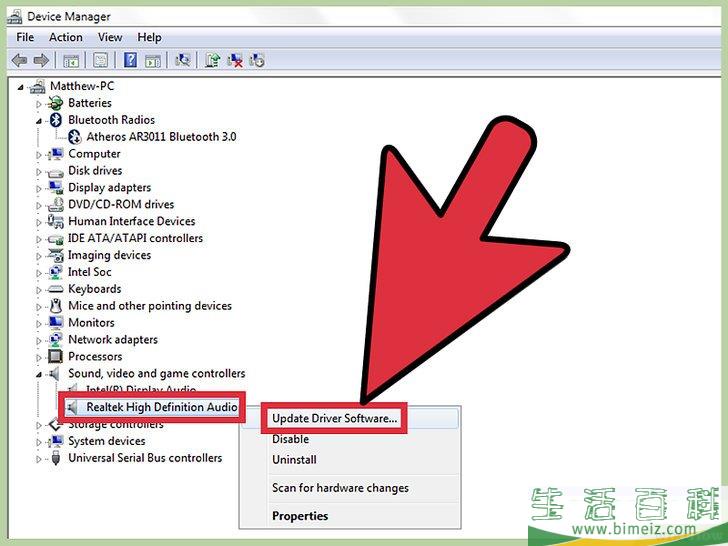
Task: Click the Keyboards icon
Action: [56, 289]
